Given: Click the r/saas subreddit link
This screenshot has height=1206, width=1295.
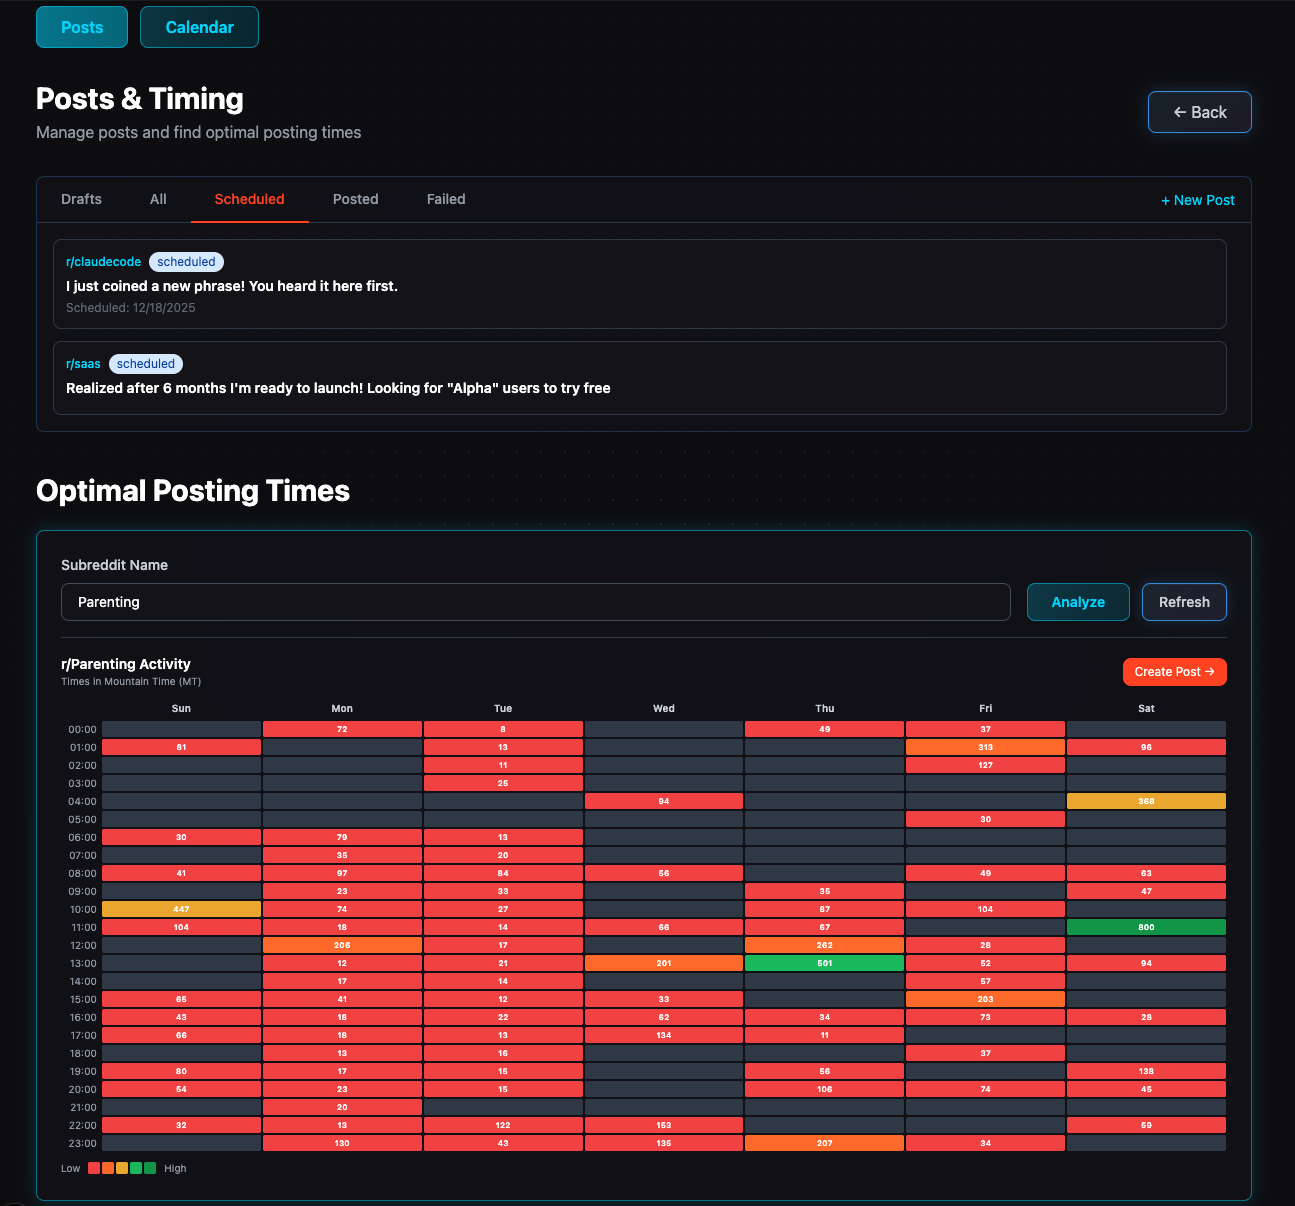Looking at the screenshot, I should click(83, 364).
